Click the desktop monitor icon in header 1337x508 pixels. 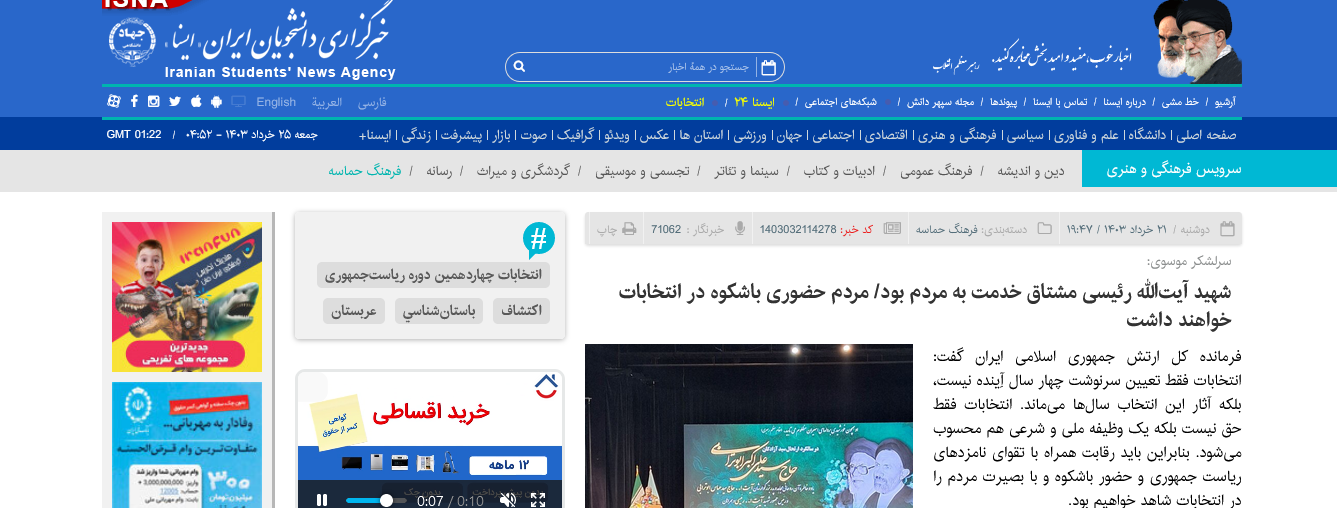[238, 101]
